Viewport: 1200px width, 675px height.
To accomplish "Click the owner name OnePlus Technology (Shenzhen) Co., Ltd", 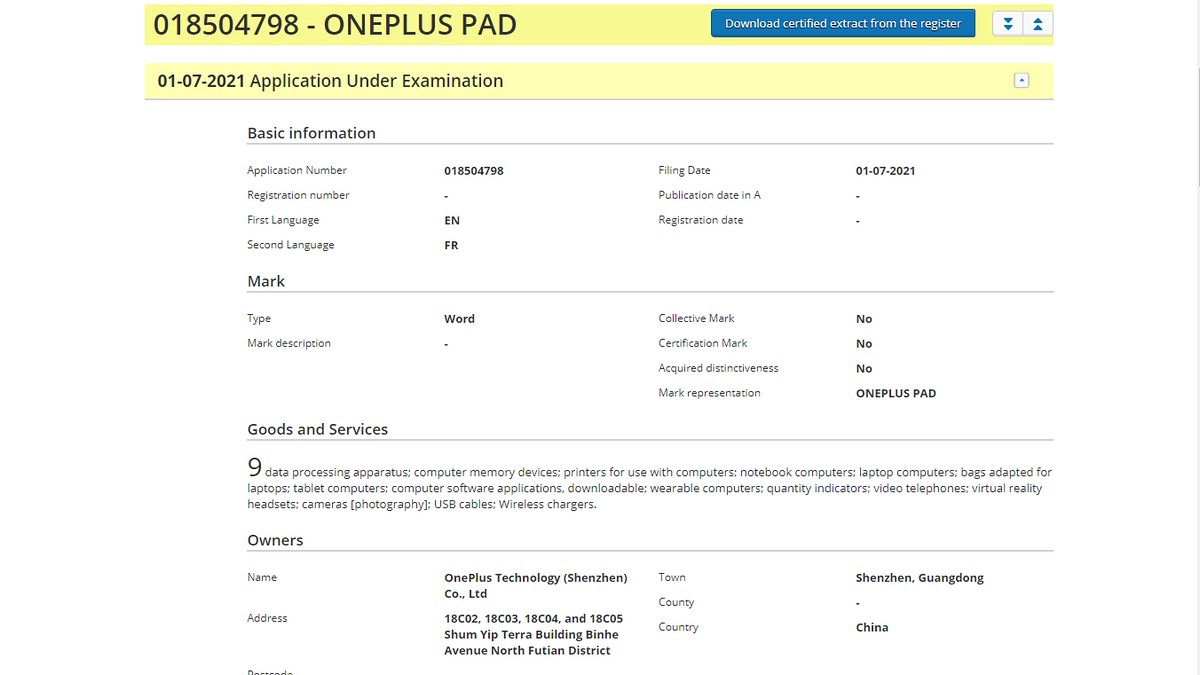I will pyautogui.click(x=536, y=585).
